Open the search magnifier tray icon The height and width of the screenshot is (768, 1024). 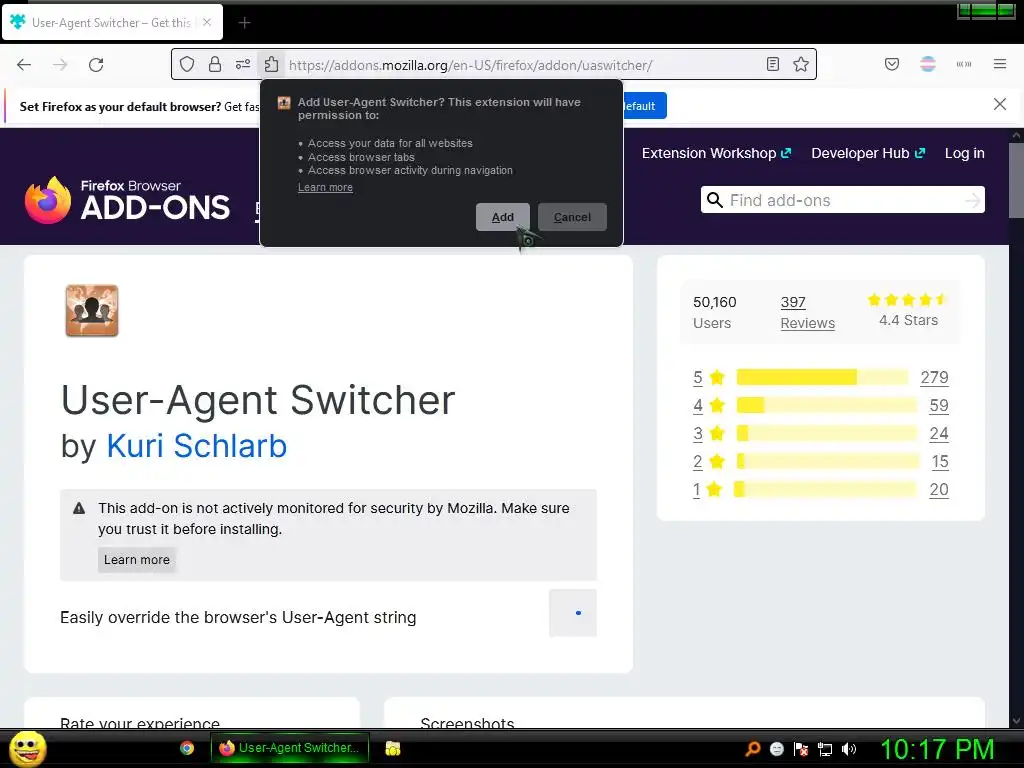click(x=752, y=749)
